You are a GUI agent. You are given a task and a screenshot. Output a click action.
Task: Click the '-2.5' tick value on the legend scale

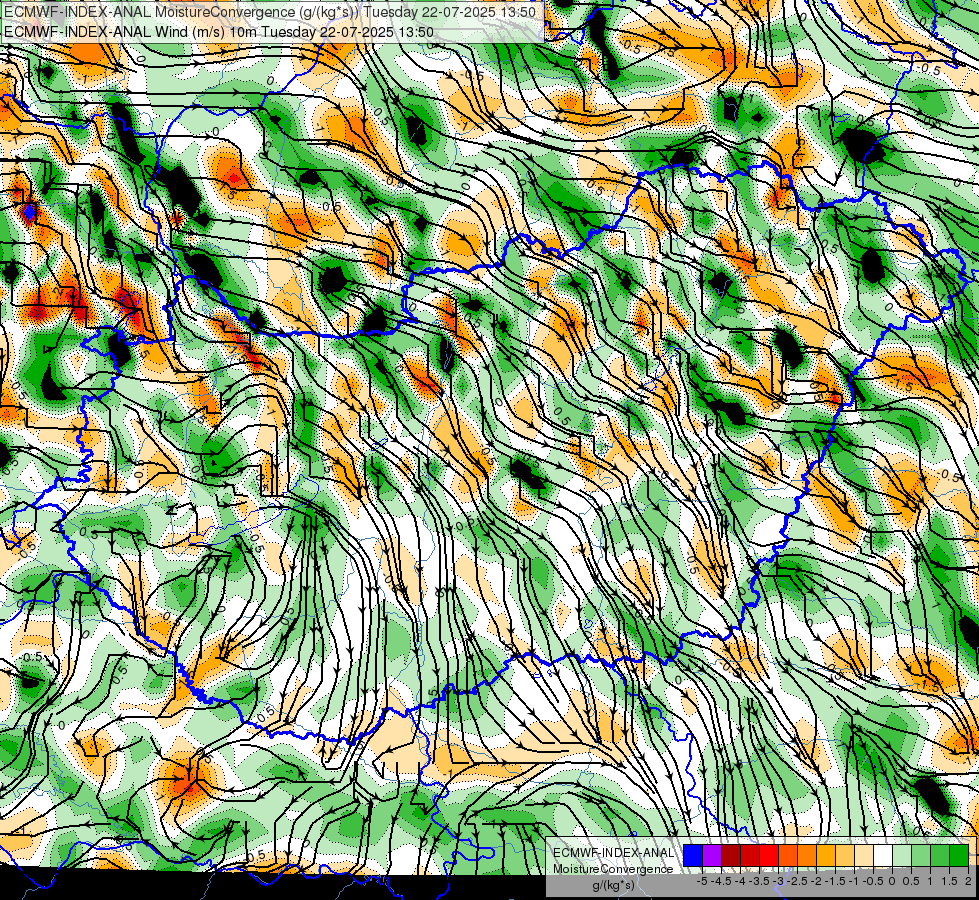[797, 881]
